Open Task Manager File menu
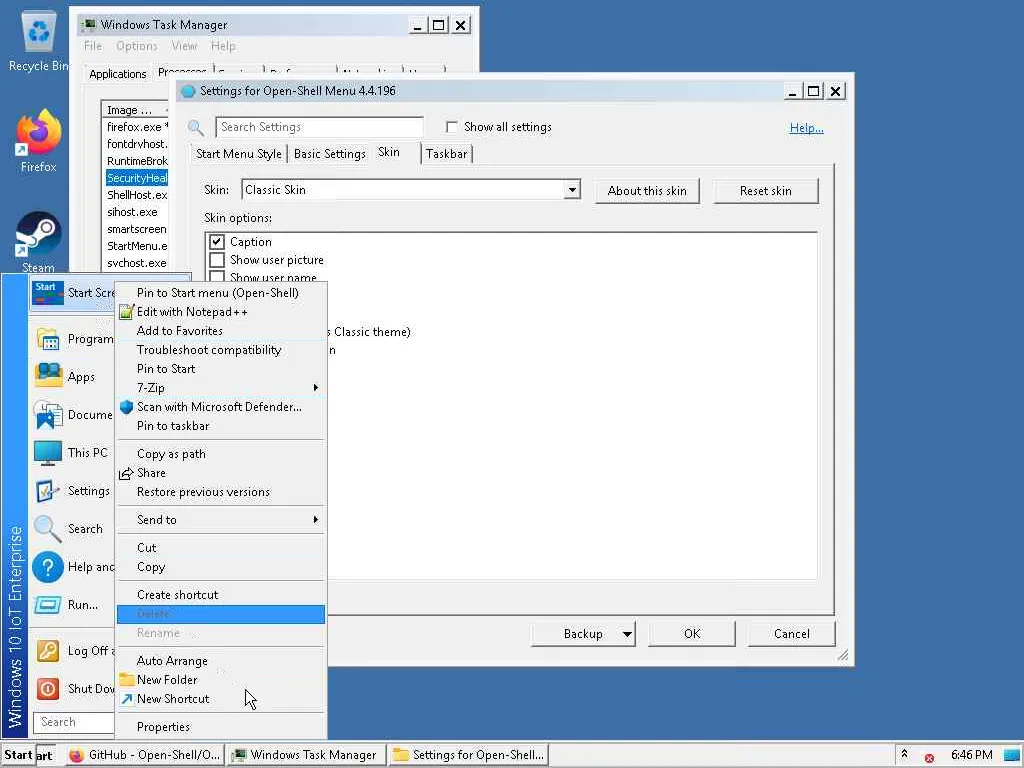1024x768 pixels. pos(93,46)
